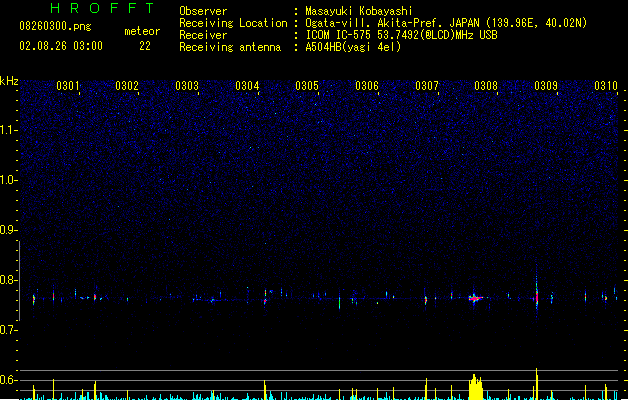Click the 0.6 kHz axis label

[9, 380]
